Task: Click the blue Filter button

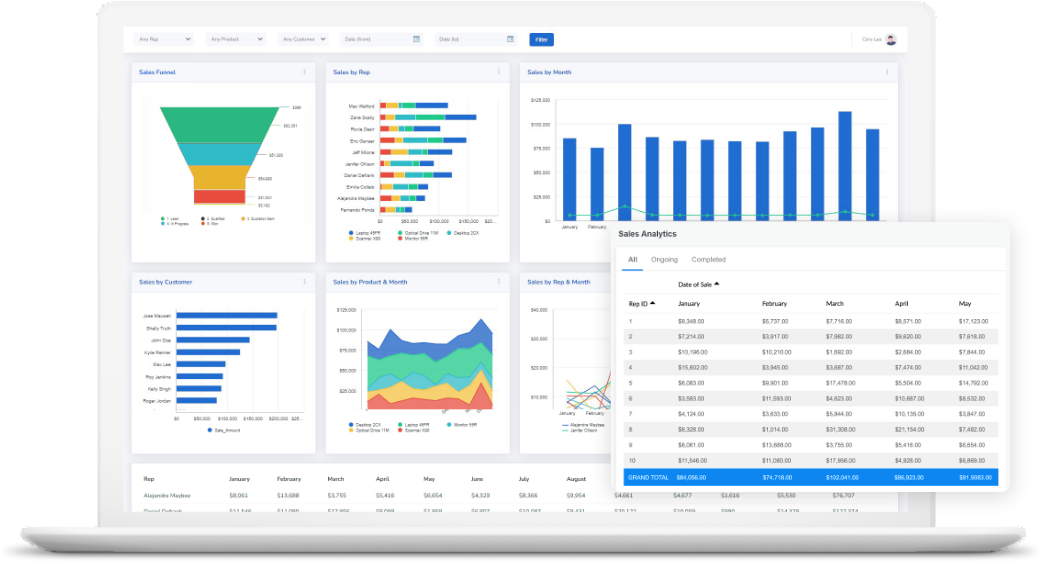Action: (541, 40)
